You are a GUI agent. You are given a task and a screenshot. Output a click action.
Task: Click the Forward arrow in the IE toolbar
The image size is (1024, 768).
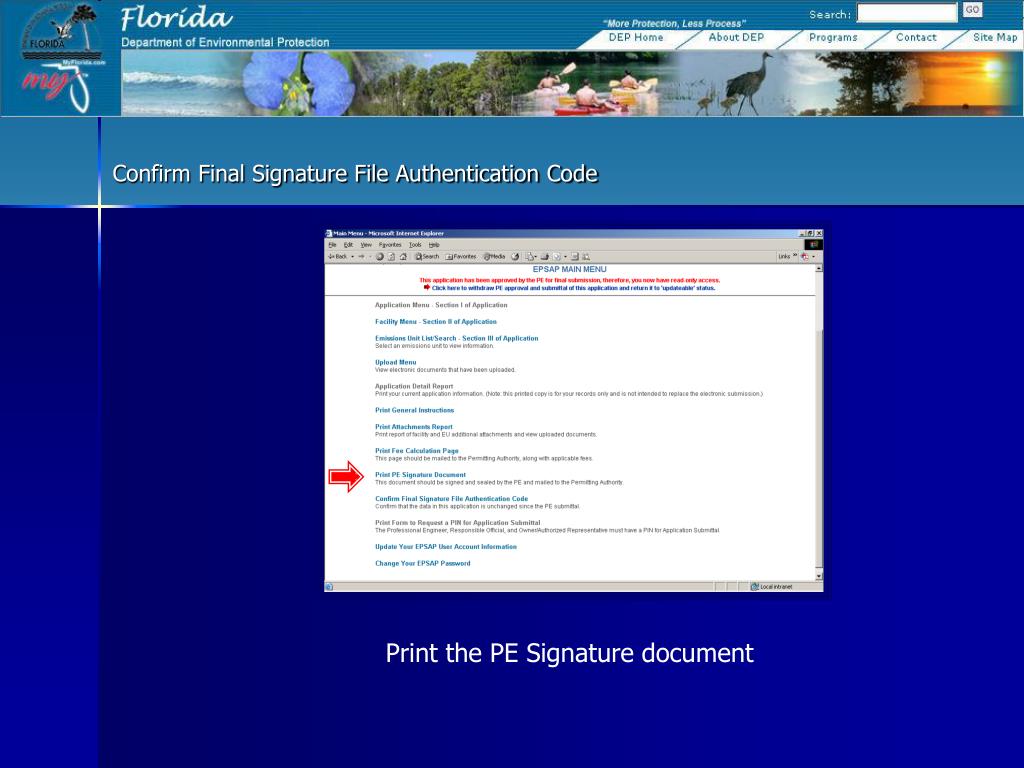click(x=361, y=257)
